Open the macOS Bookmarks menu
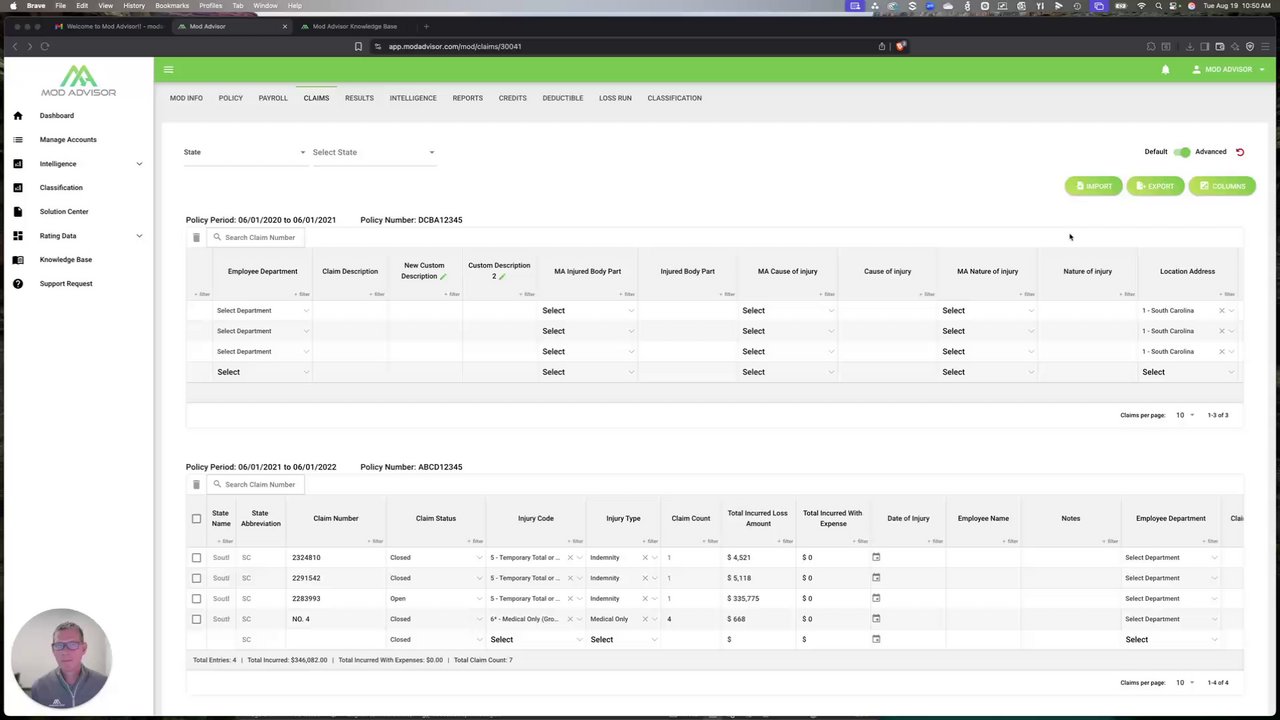 172,6
